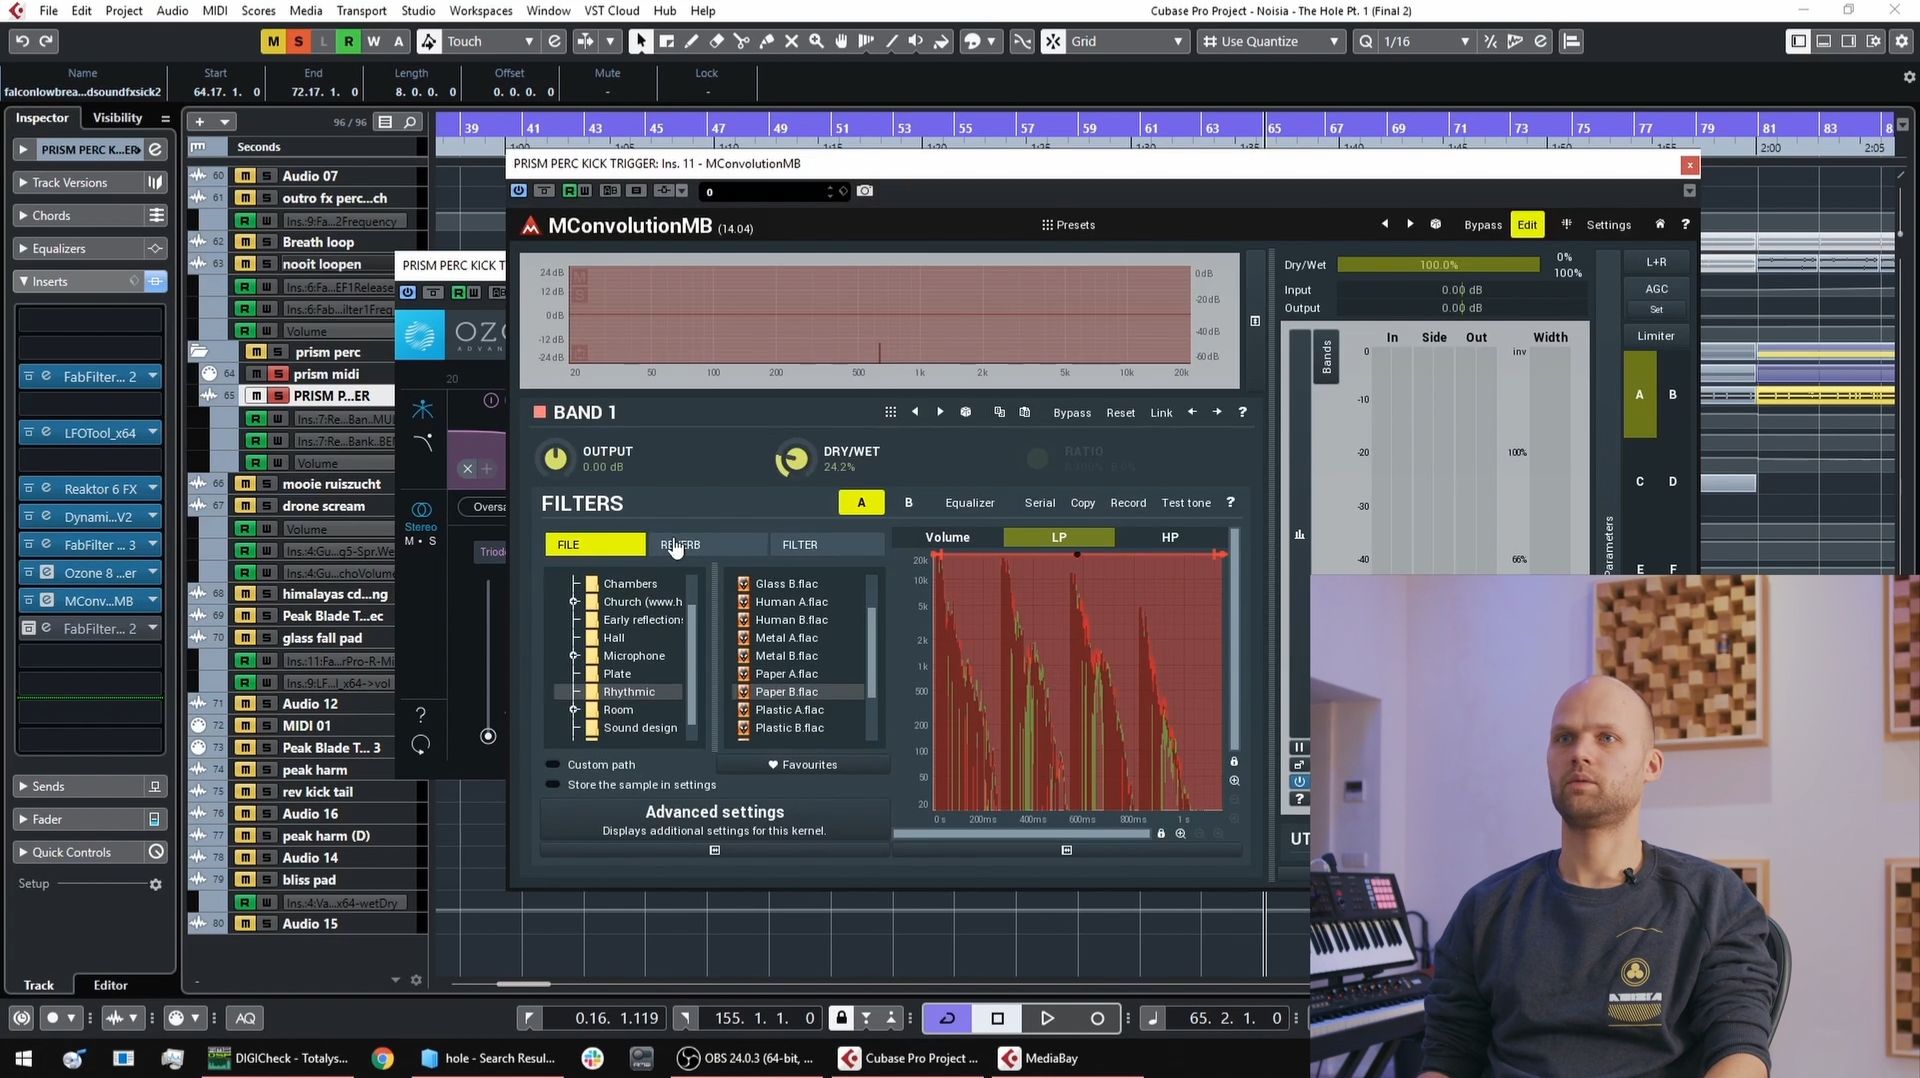The width and height of the screenshot is (1920, 1078).
Task: Toggle the Glass B.flac checkbox
Action: click(x=743, y=584)
